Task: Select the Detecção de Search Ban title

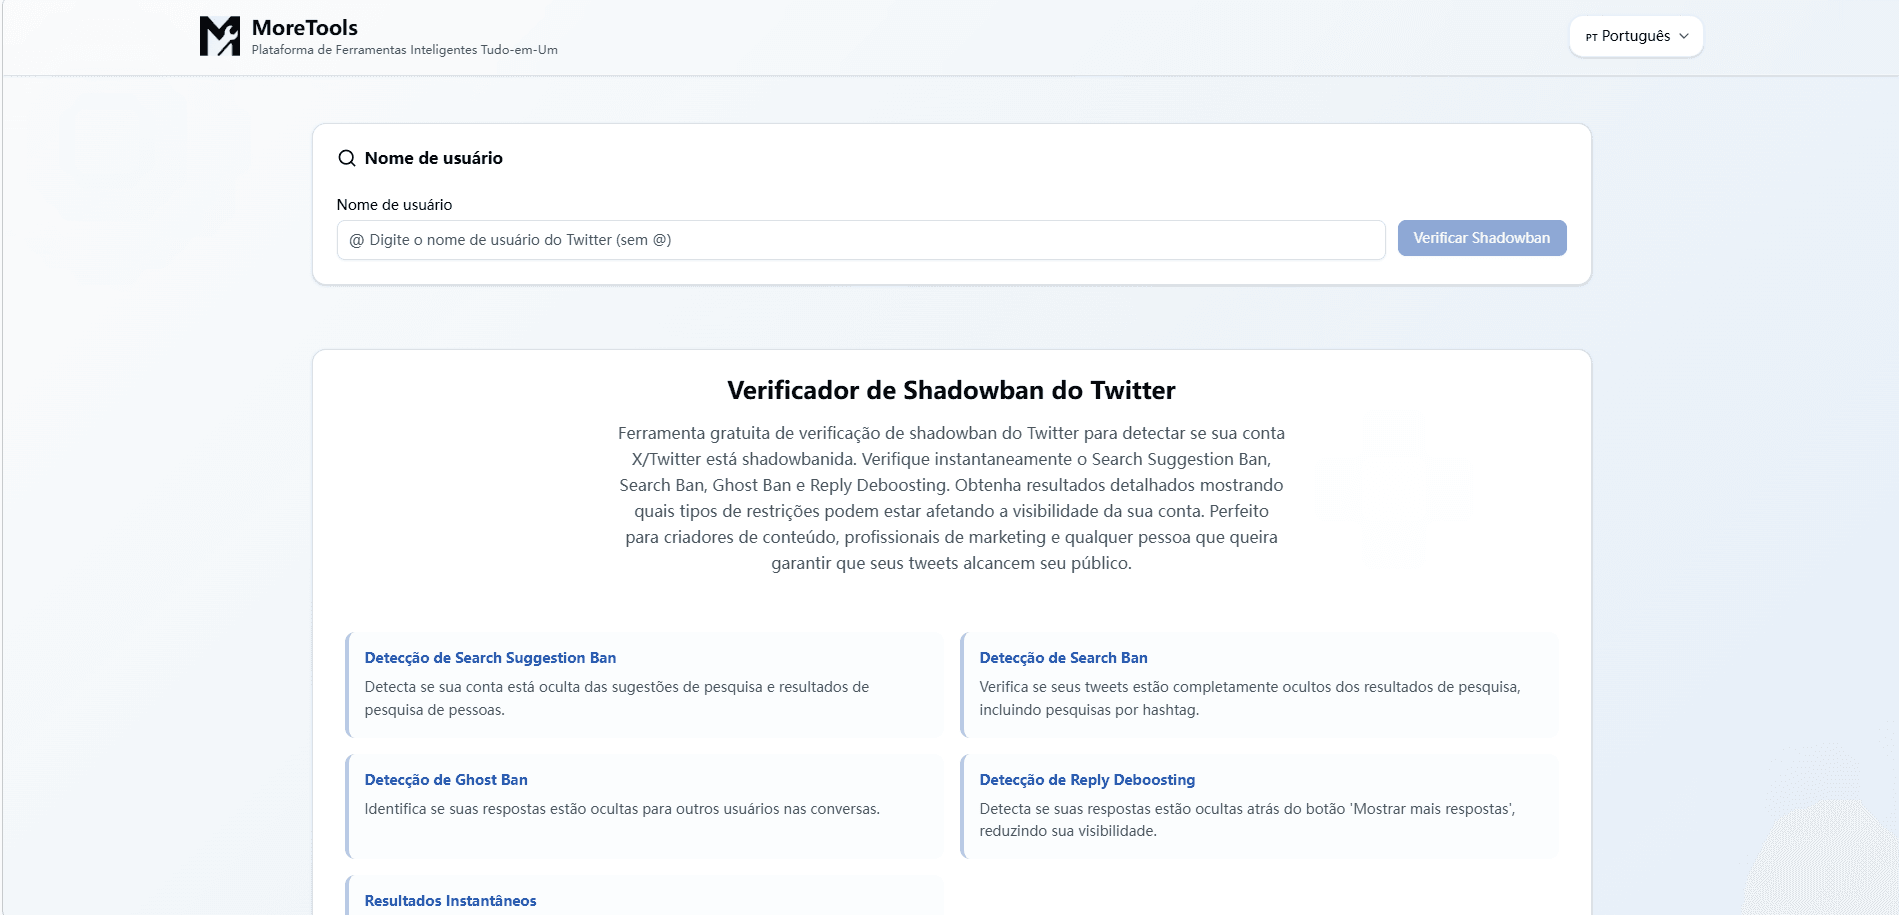Action: [1063, 658]
